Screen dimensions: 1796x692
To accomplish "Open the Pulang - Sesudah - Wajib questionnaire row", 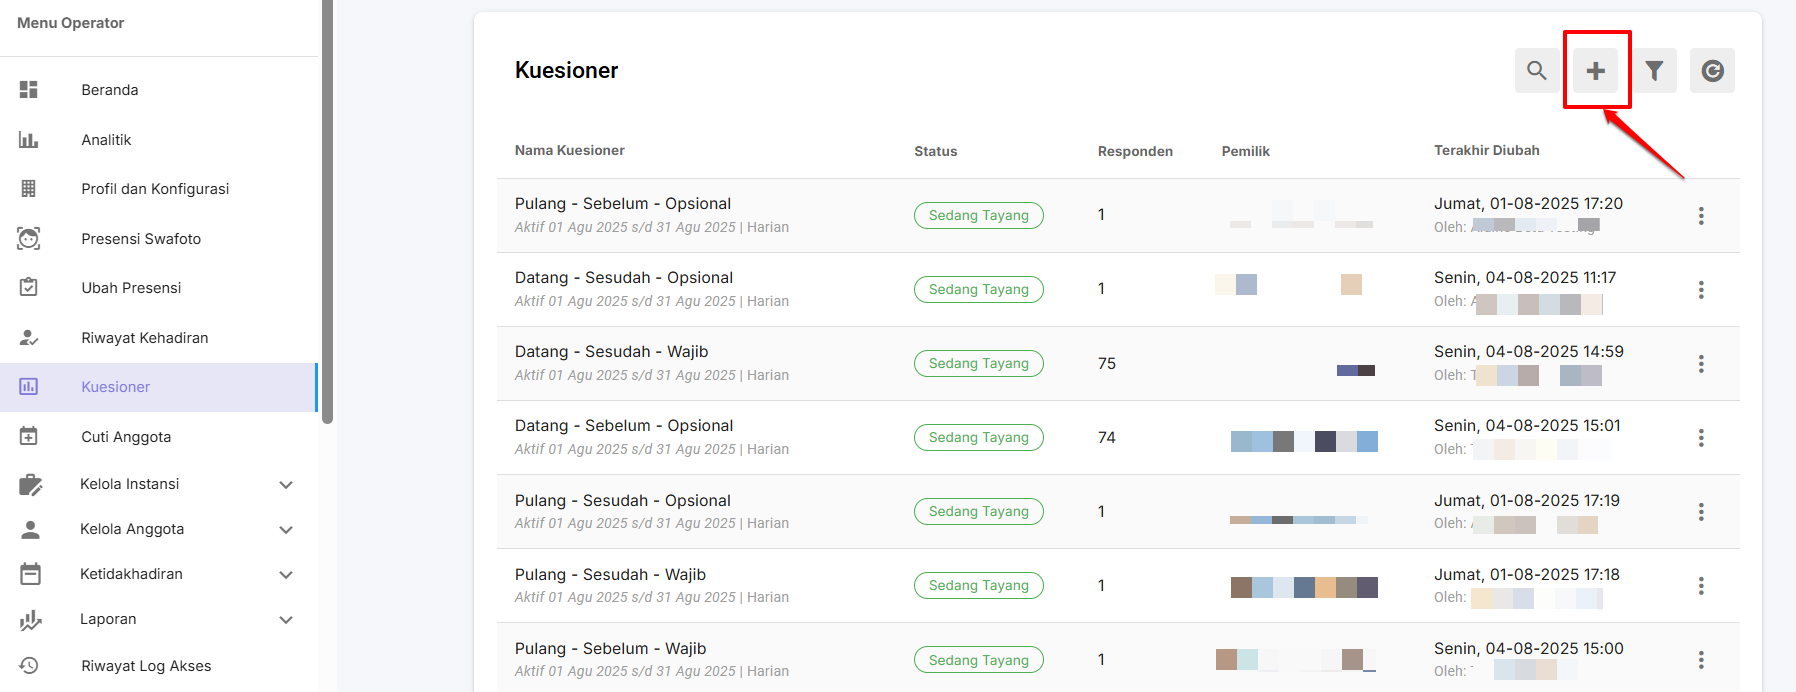I will [x=1118, y=586].
